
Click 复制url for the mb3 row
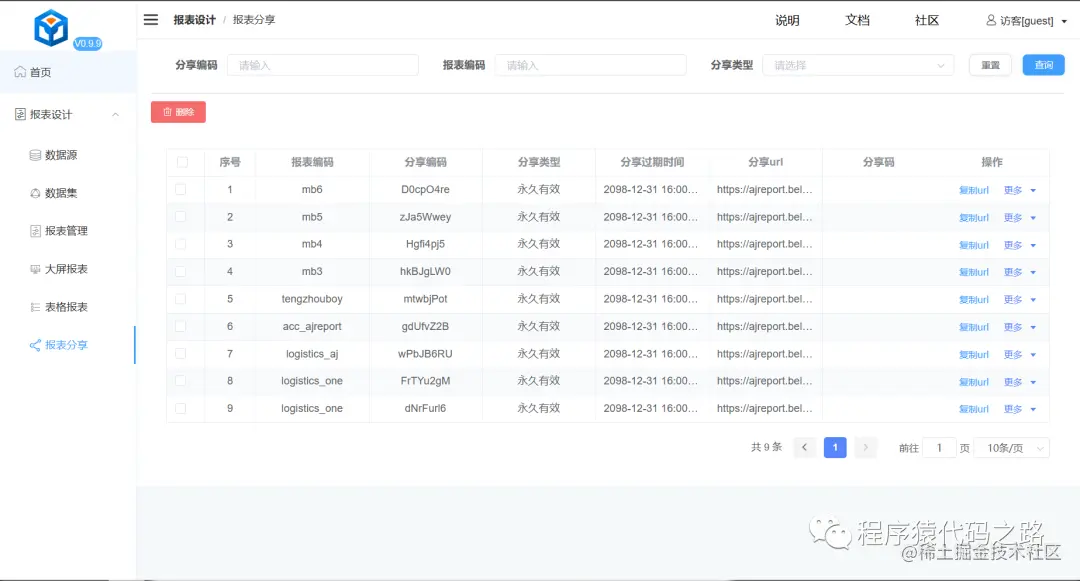[973, 272]
